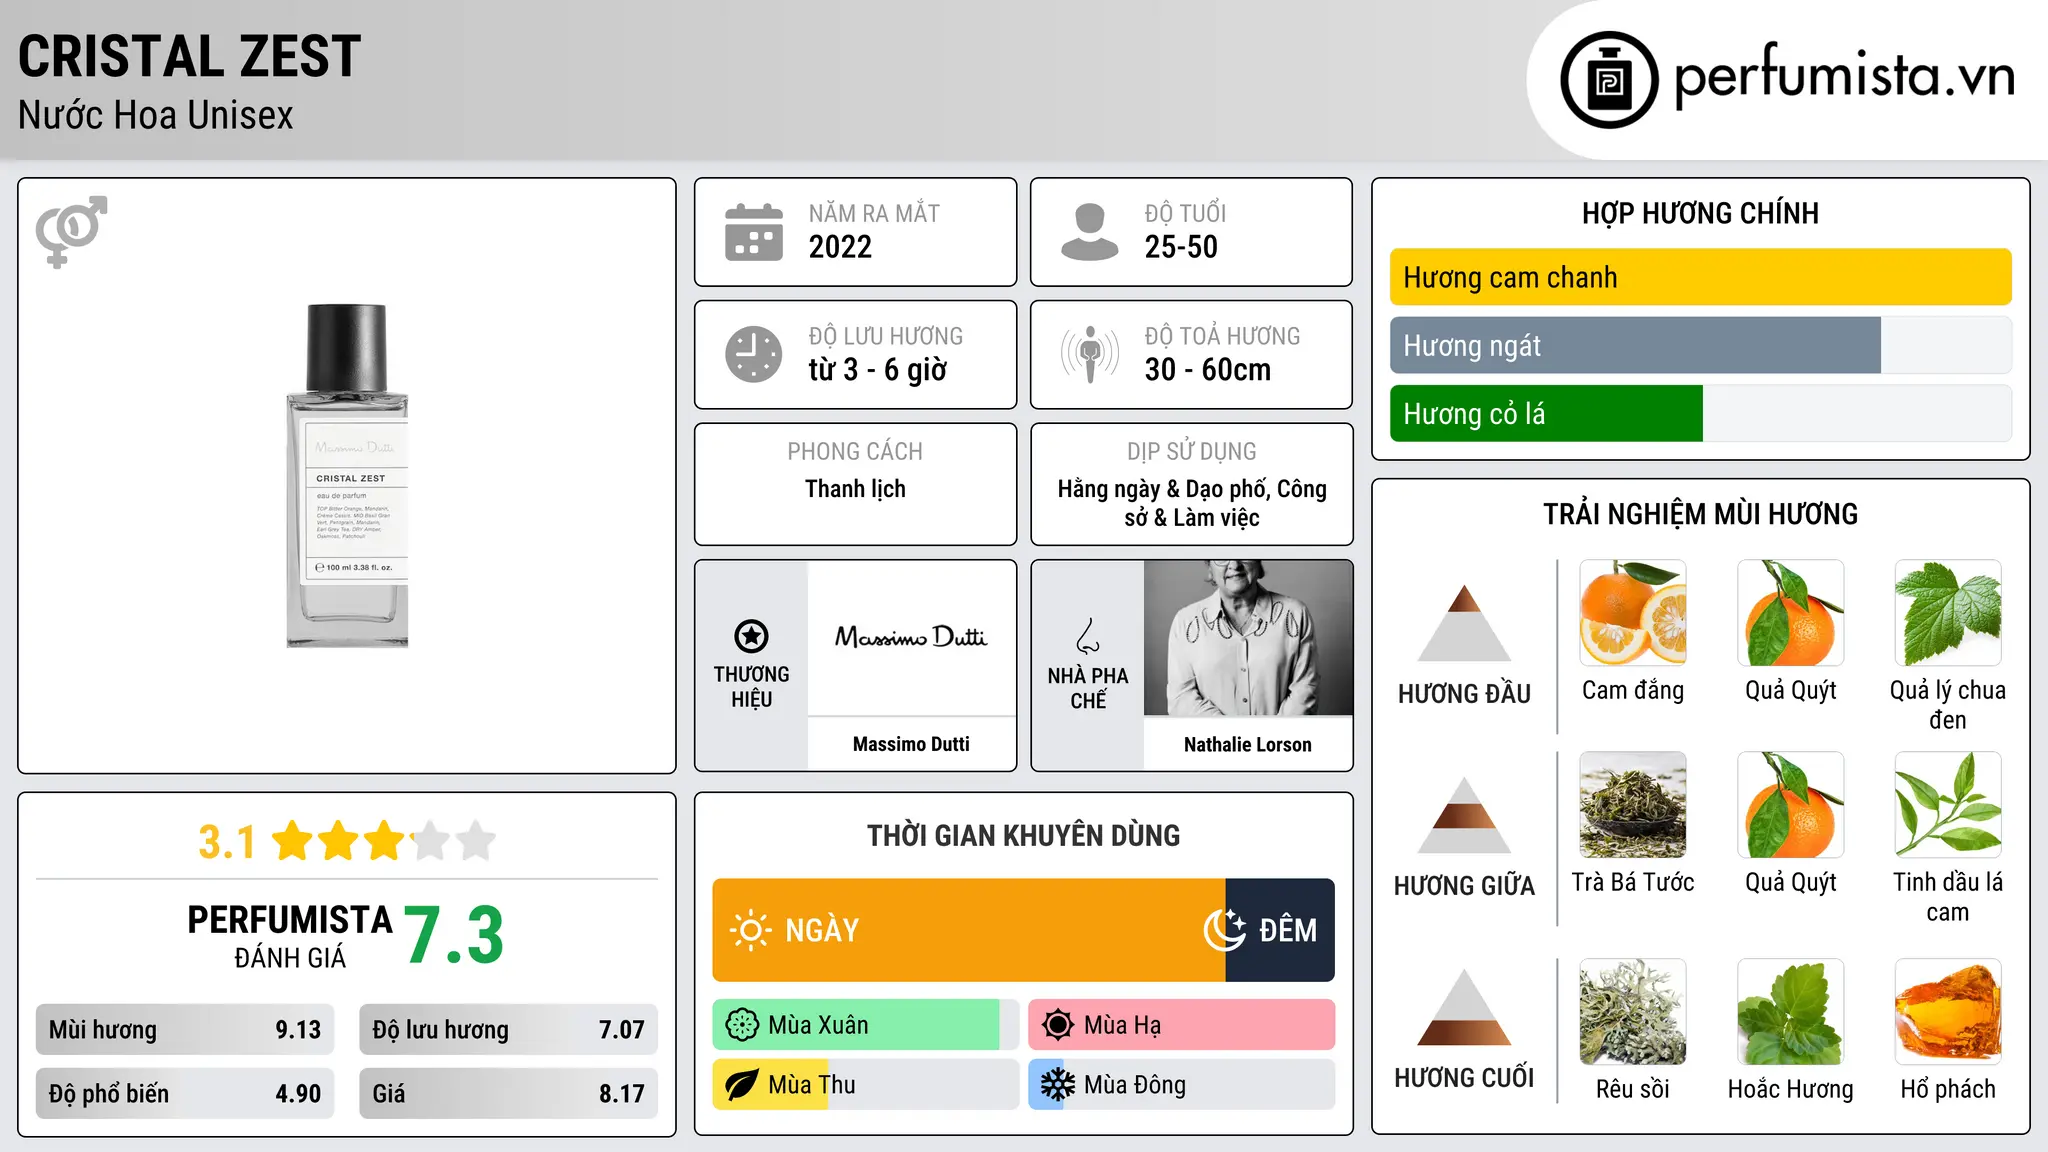Click the Giá 8.17 score row

pos(508,1094)
